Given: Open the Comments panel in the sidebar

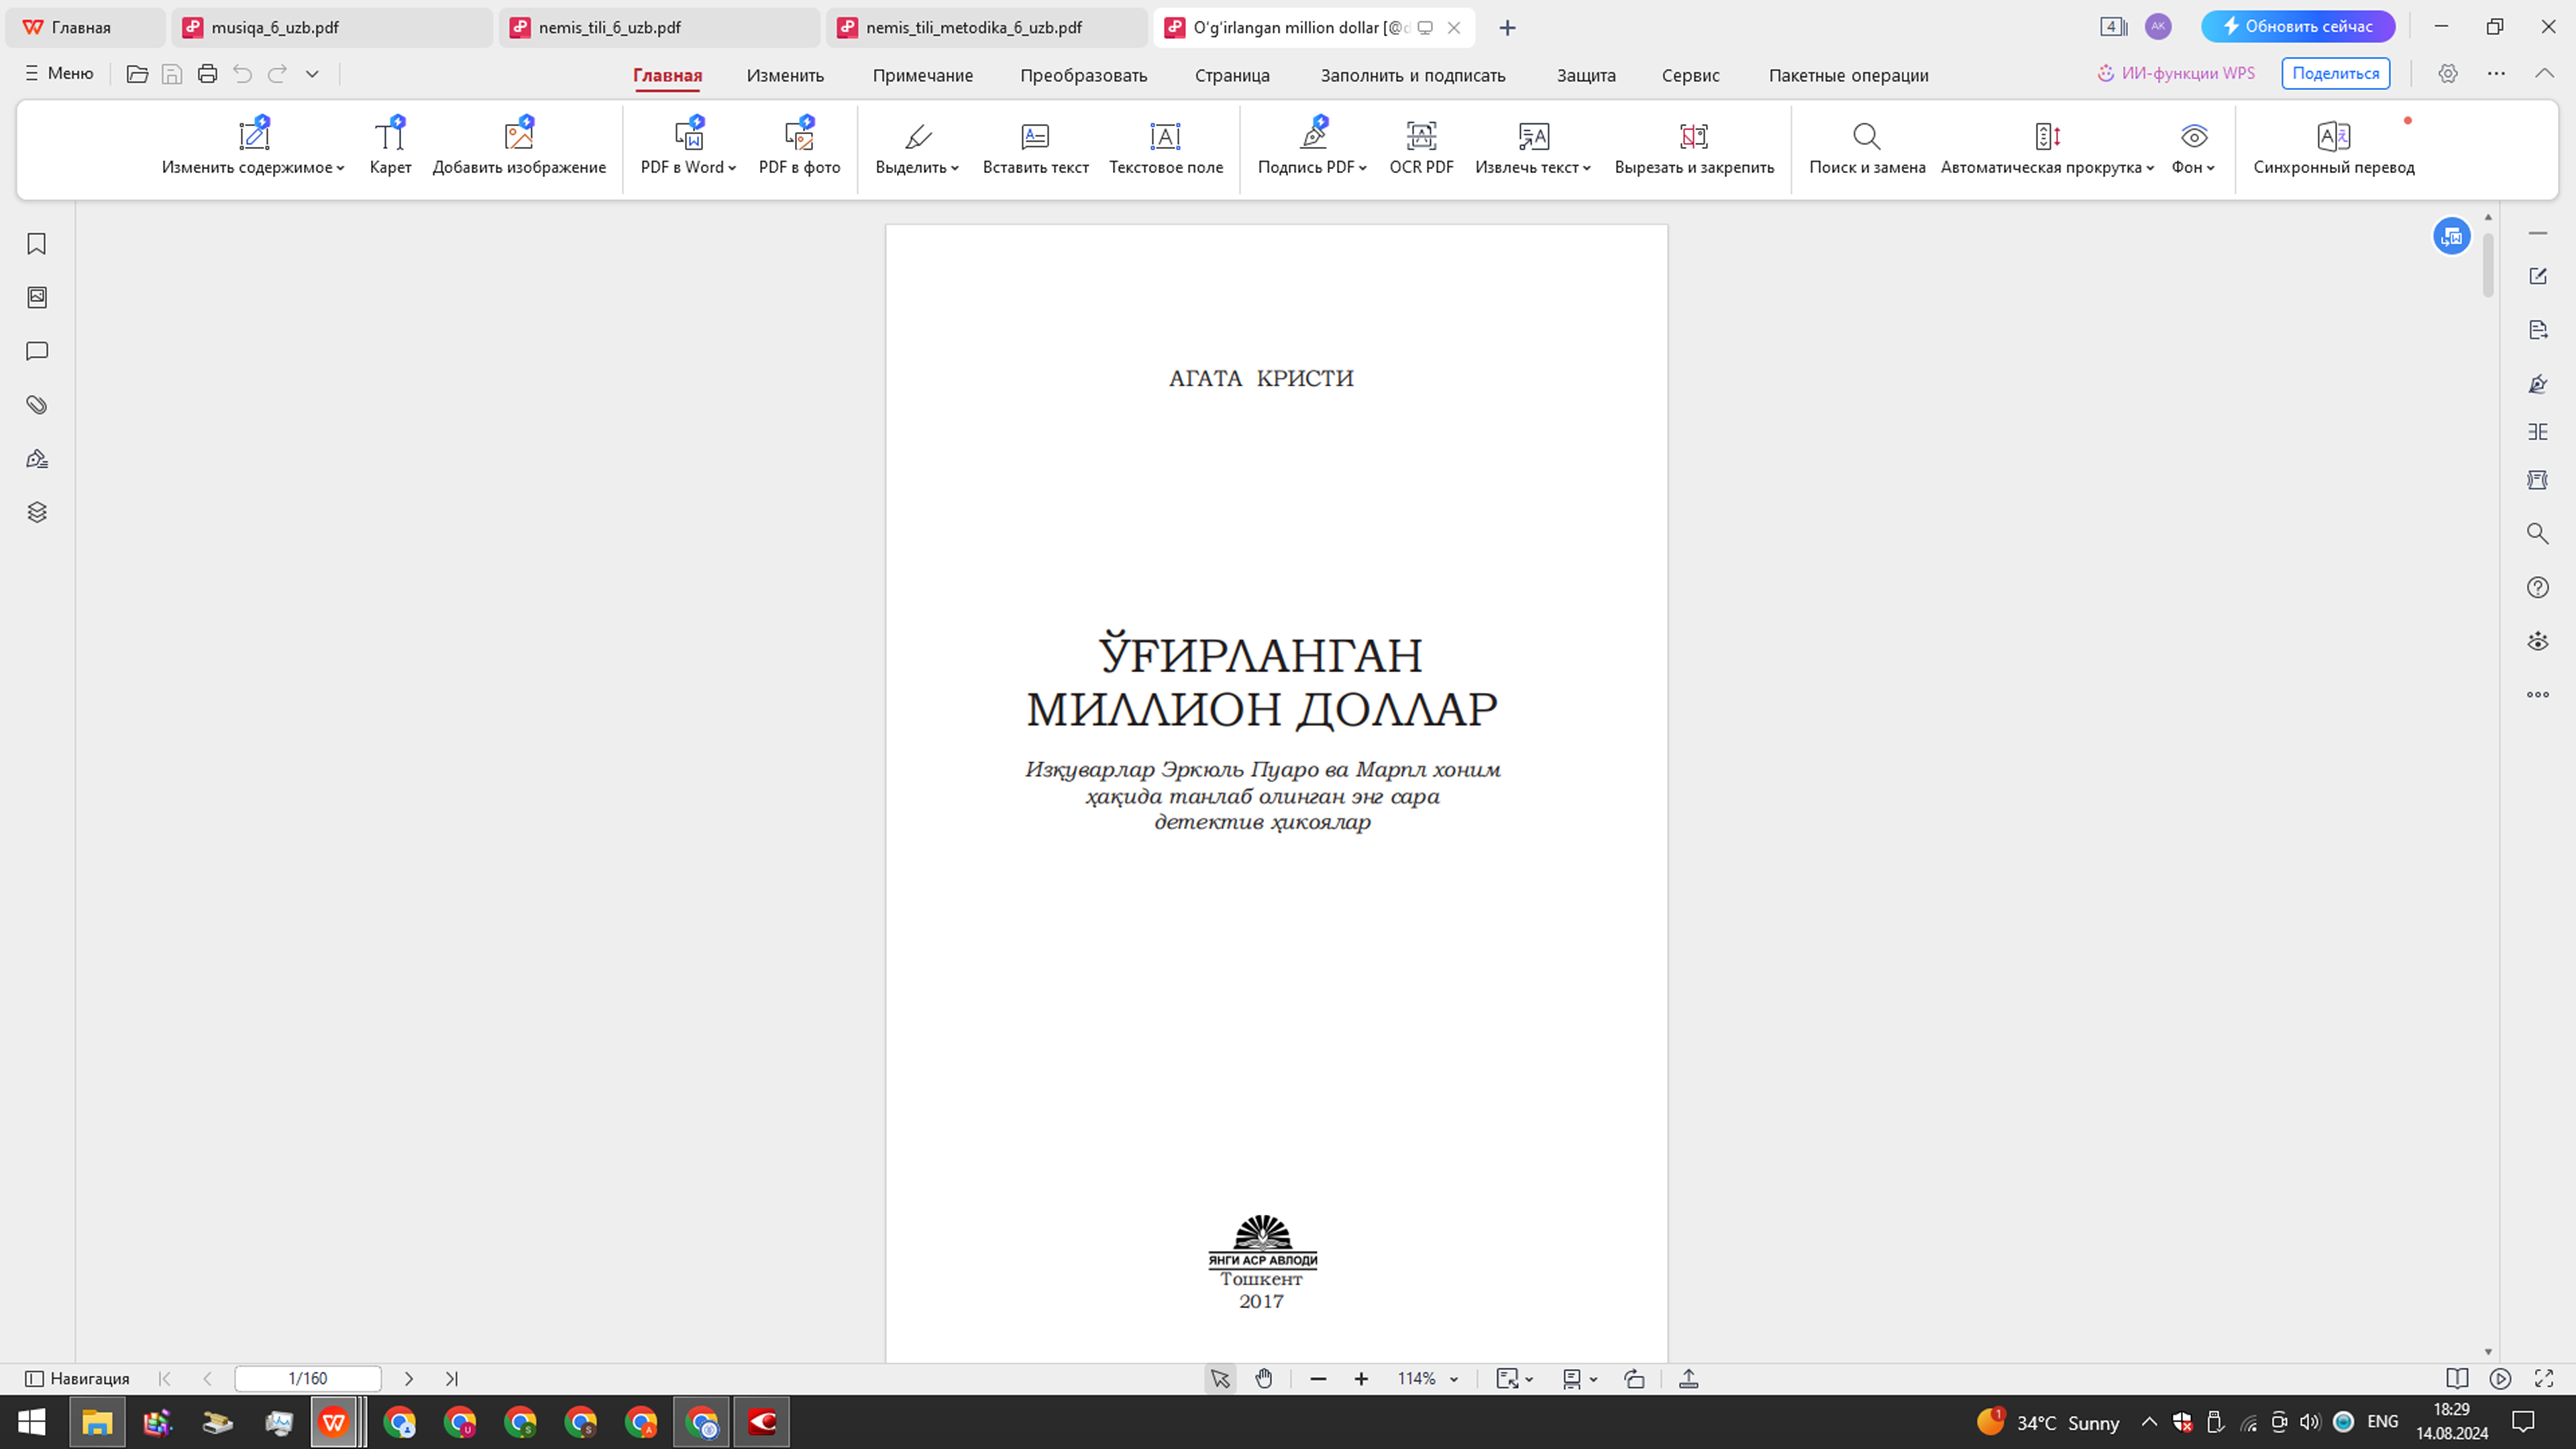Looking at the screenshot, I should click(36, 350).
